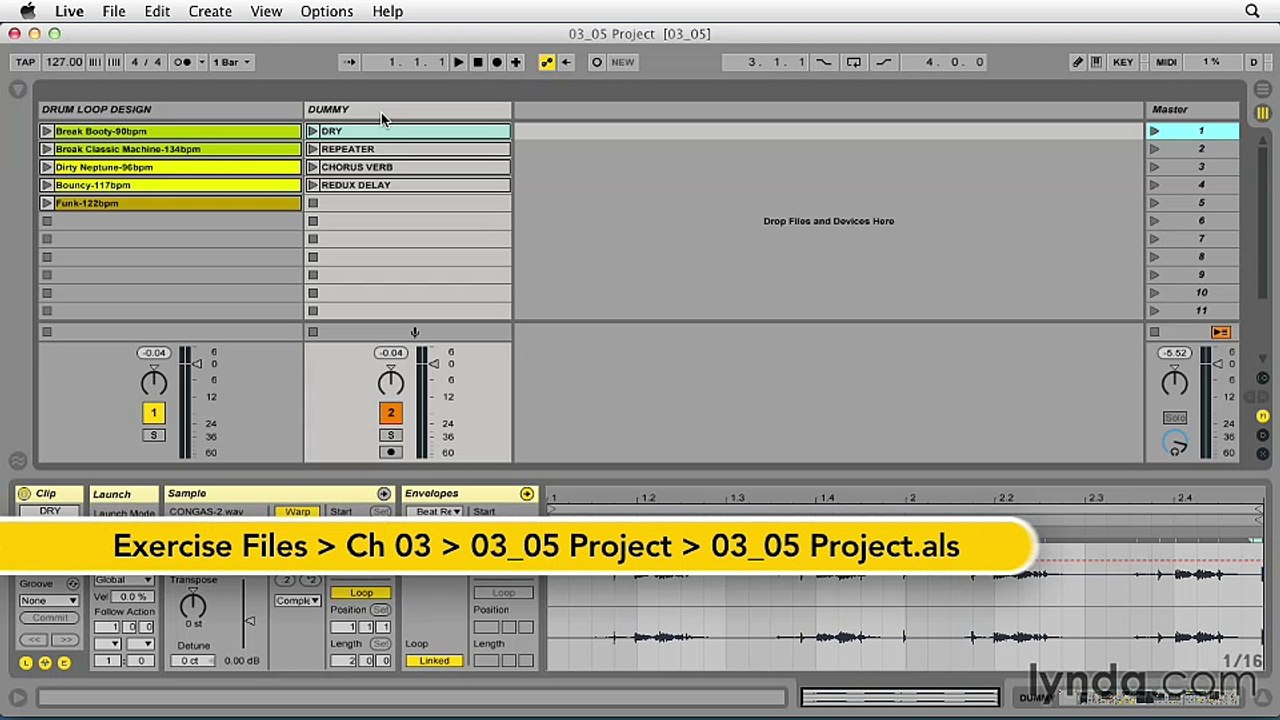
Task: Launch the REPEATER clip
Action: 313,149
